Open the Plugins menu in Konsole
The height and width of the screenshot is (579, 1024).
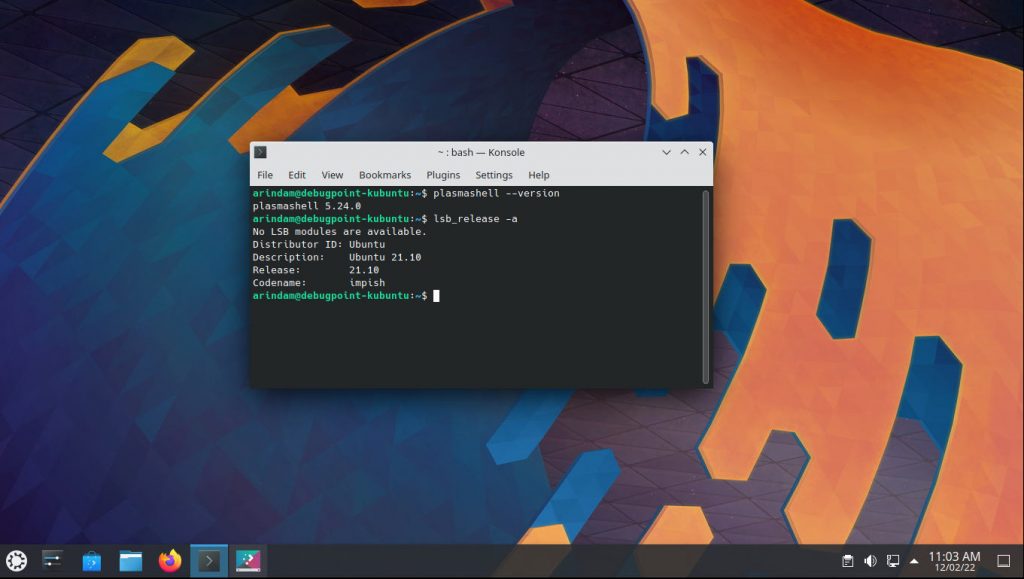click(x=442, y=174)
